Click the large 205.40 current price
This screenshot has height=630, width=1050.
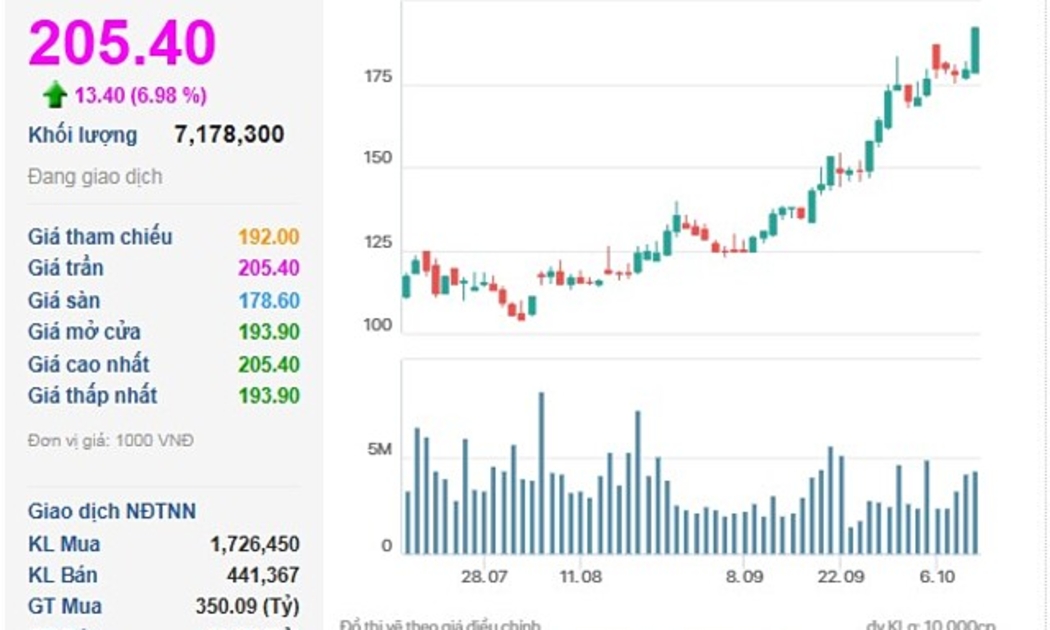point(122,44)
